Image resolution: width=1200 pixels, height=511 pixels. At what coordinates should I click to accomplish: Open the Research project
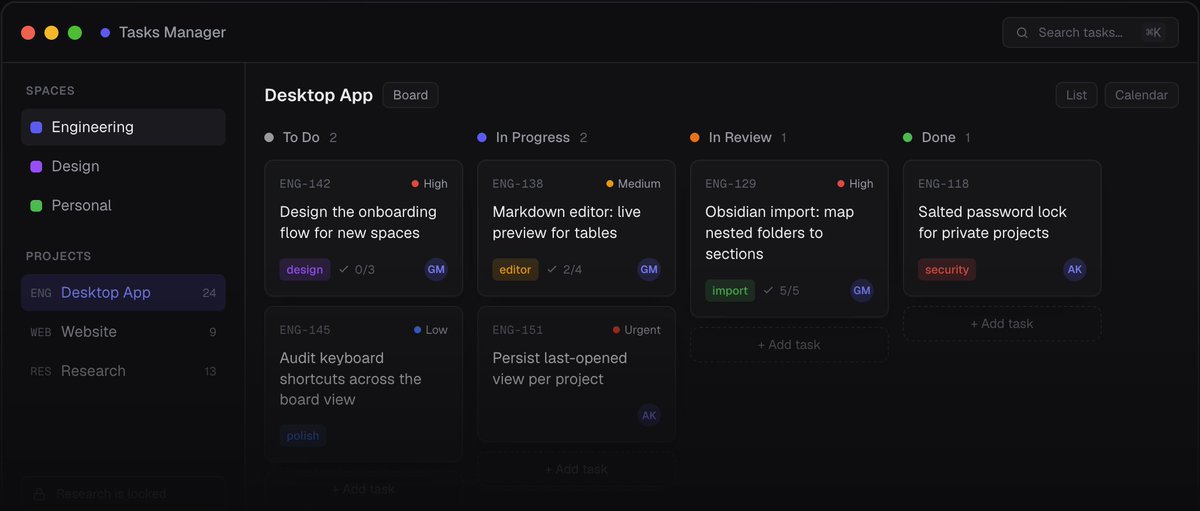[x=123, y=371]
